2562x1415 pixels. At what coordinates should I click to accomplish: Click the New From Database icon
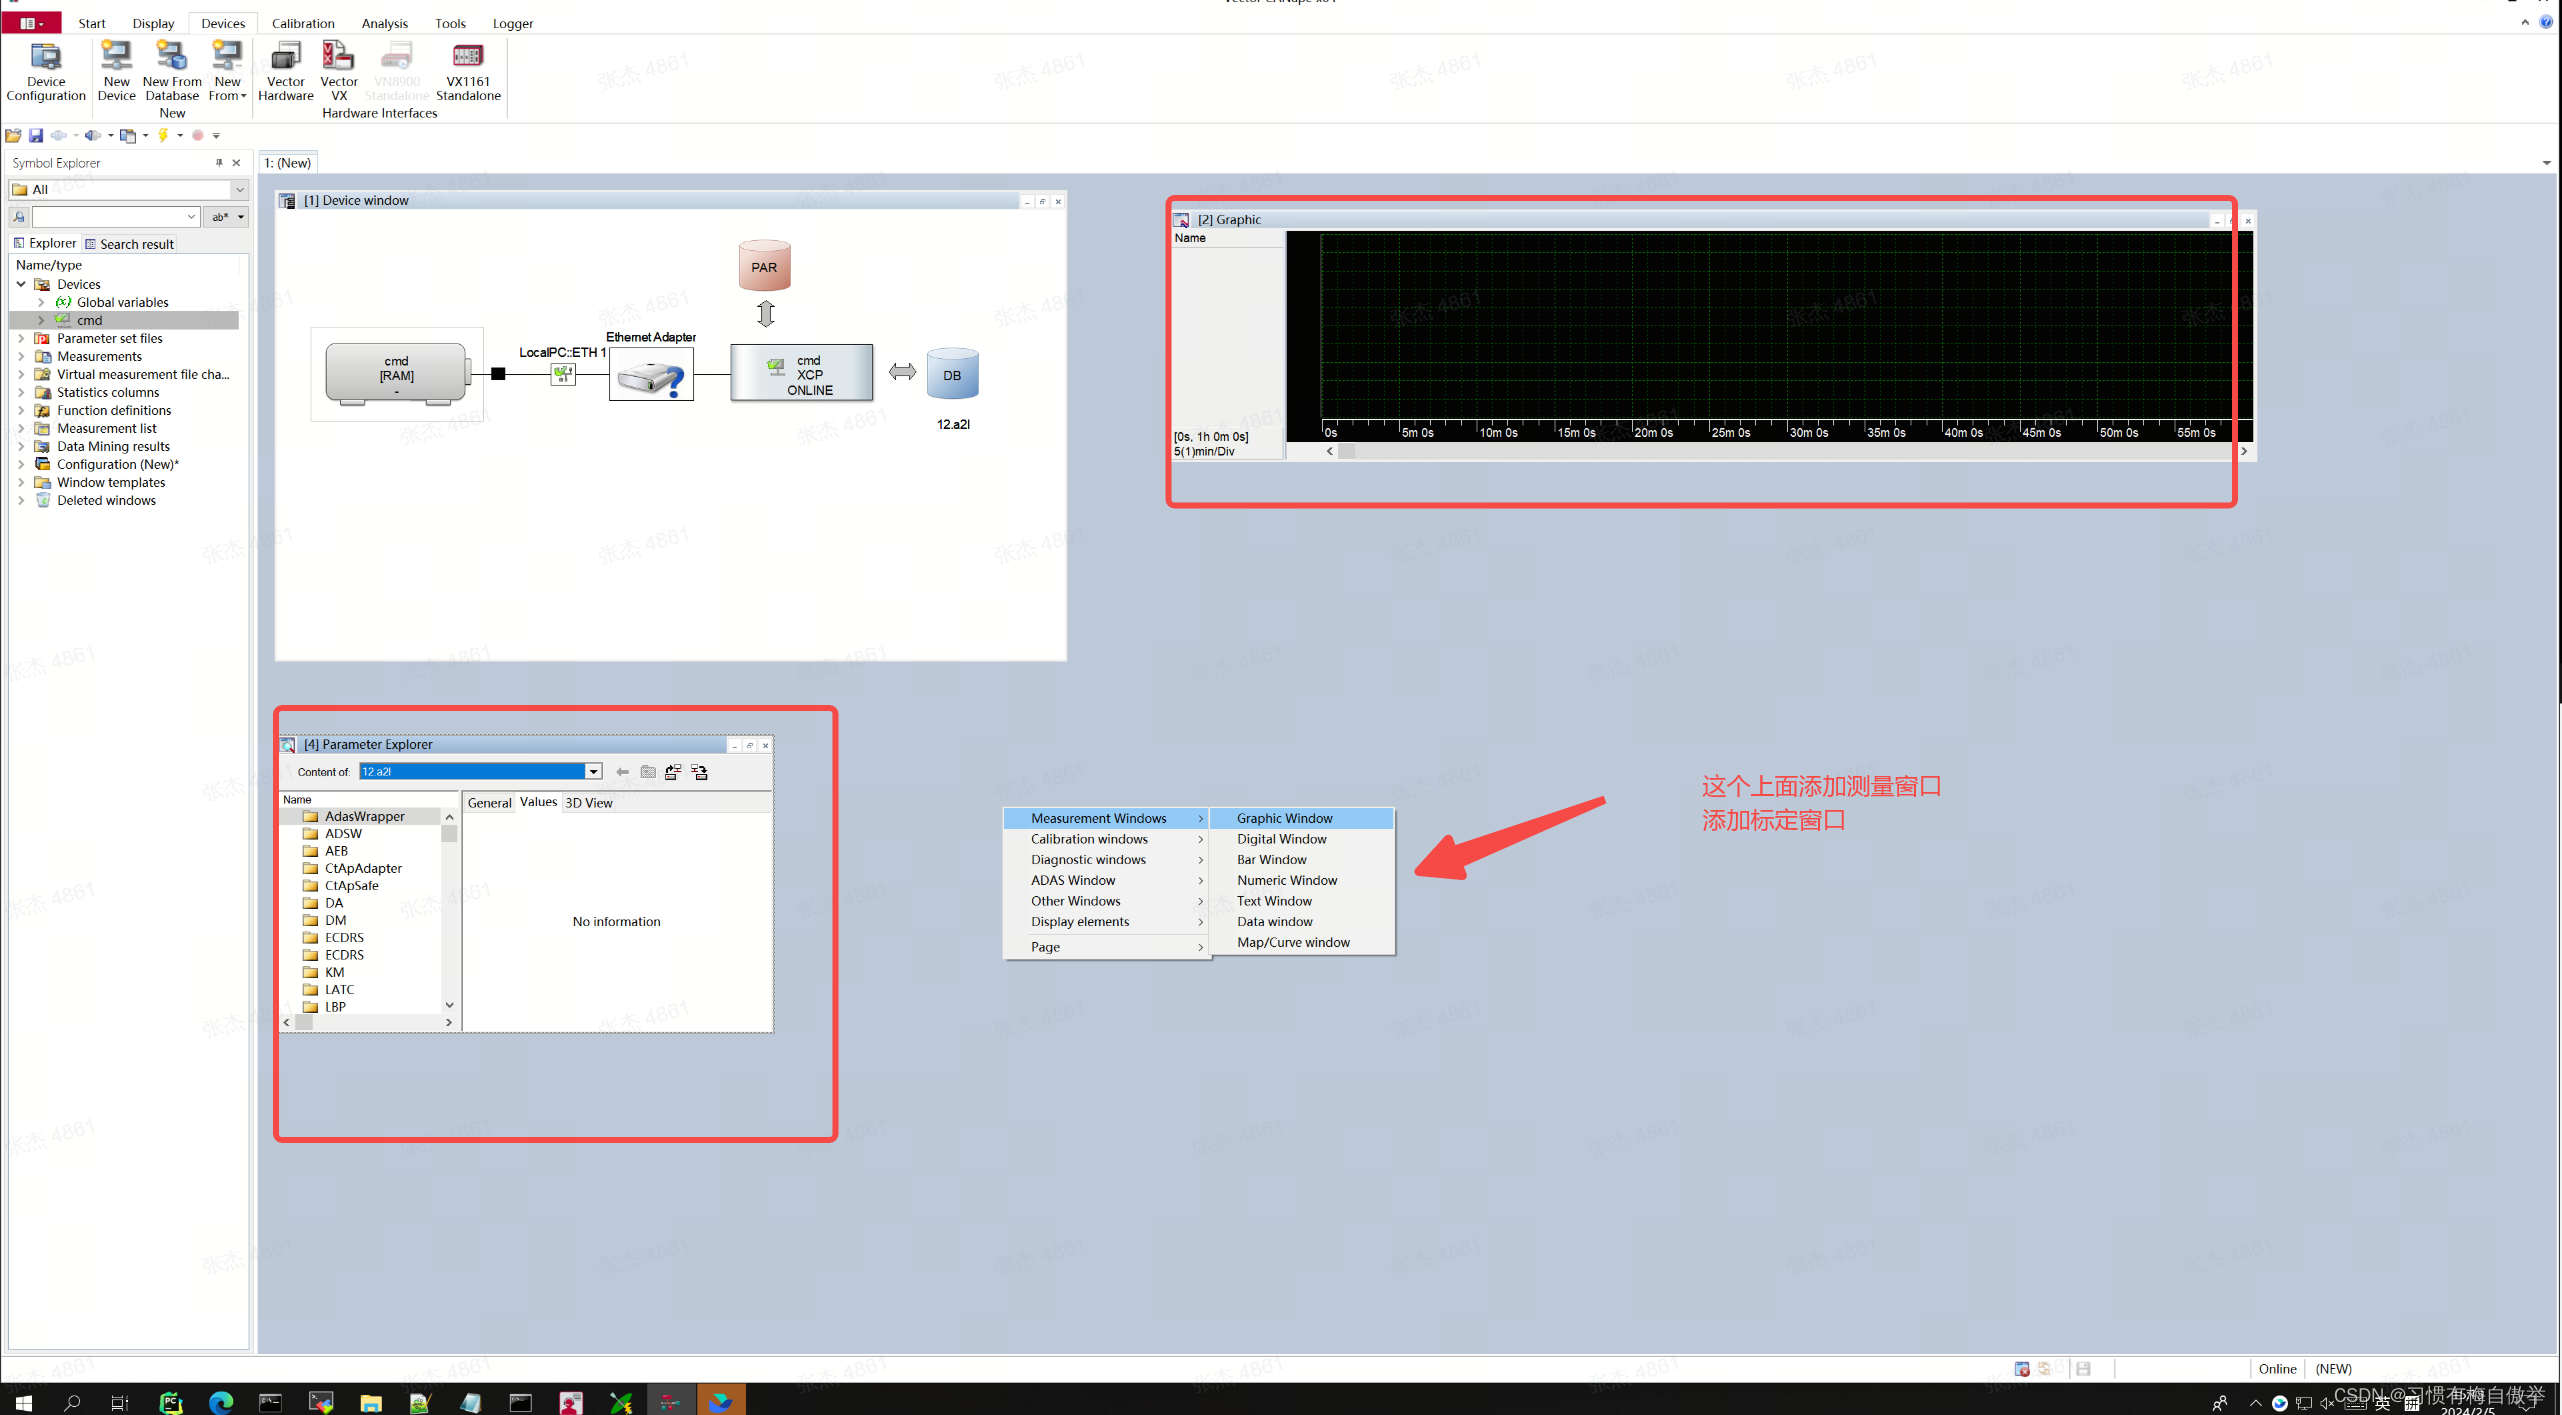(171, 70)
